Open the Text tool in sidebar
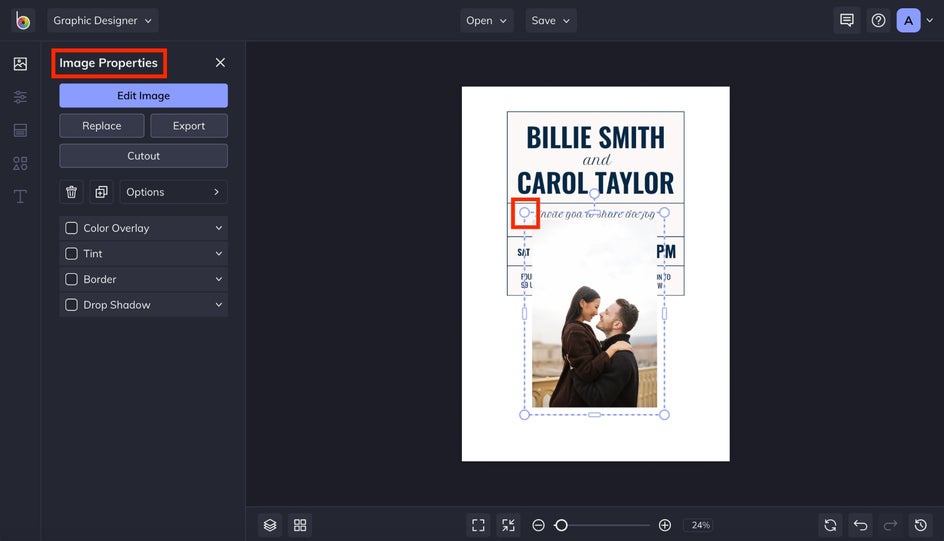Image resolution: width=944 pixels, height=541 pixels. pos(20,196)
